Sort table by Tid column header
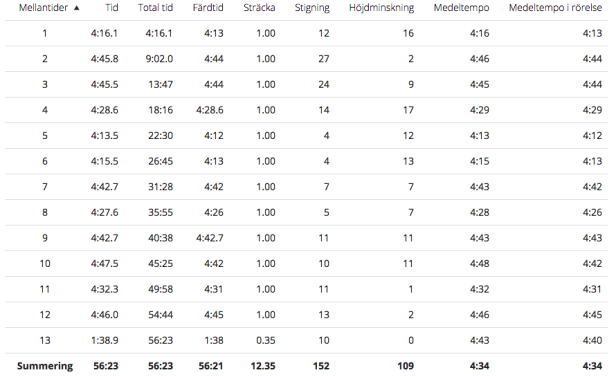Screen dimensions: 616x377 [x=112, y=7]
